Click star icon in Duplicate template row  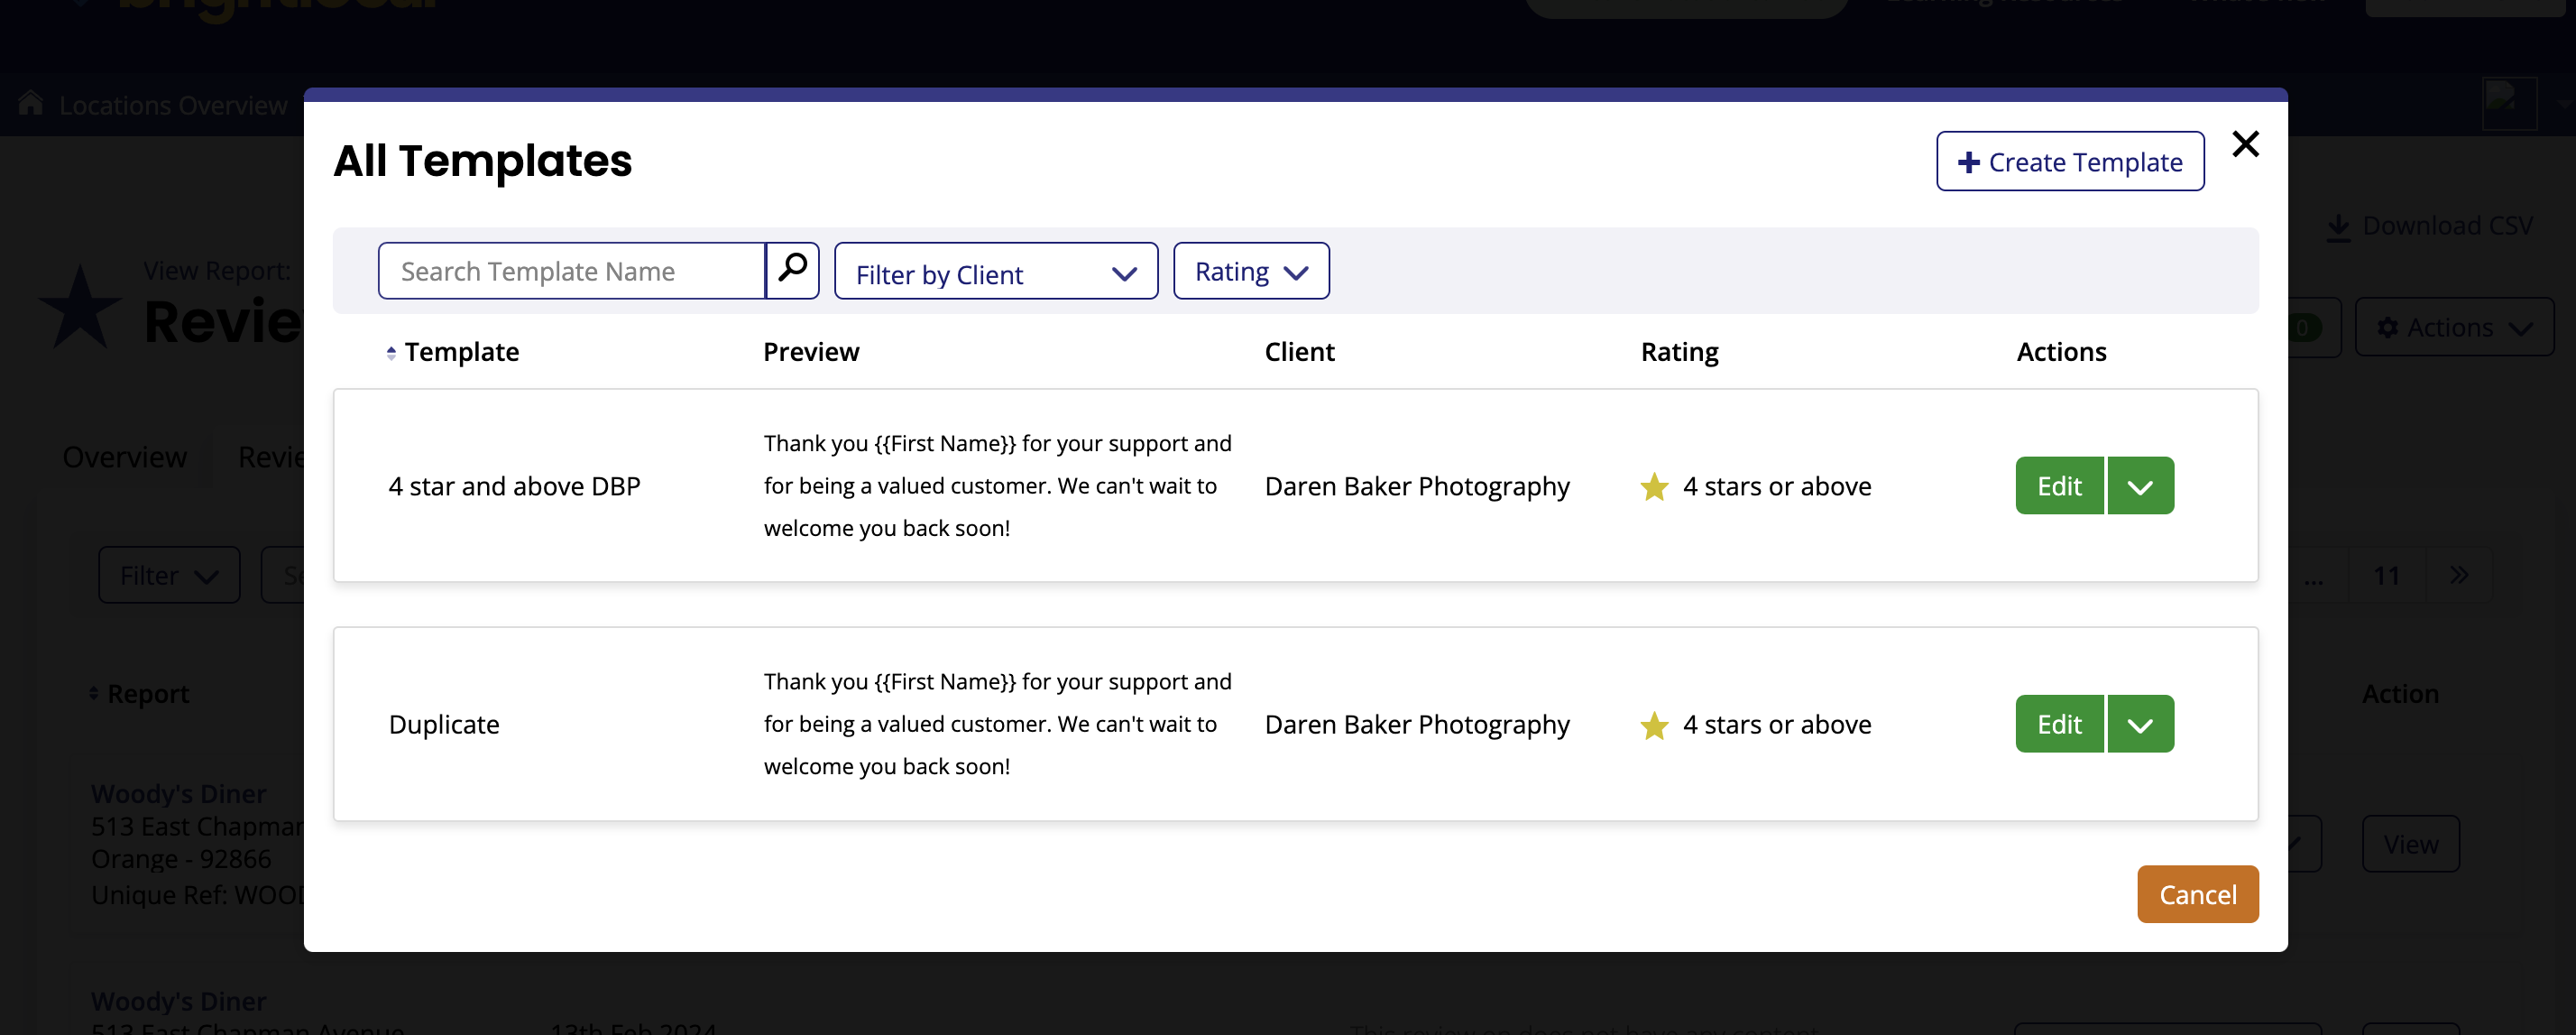coord(1654,725)
